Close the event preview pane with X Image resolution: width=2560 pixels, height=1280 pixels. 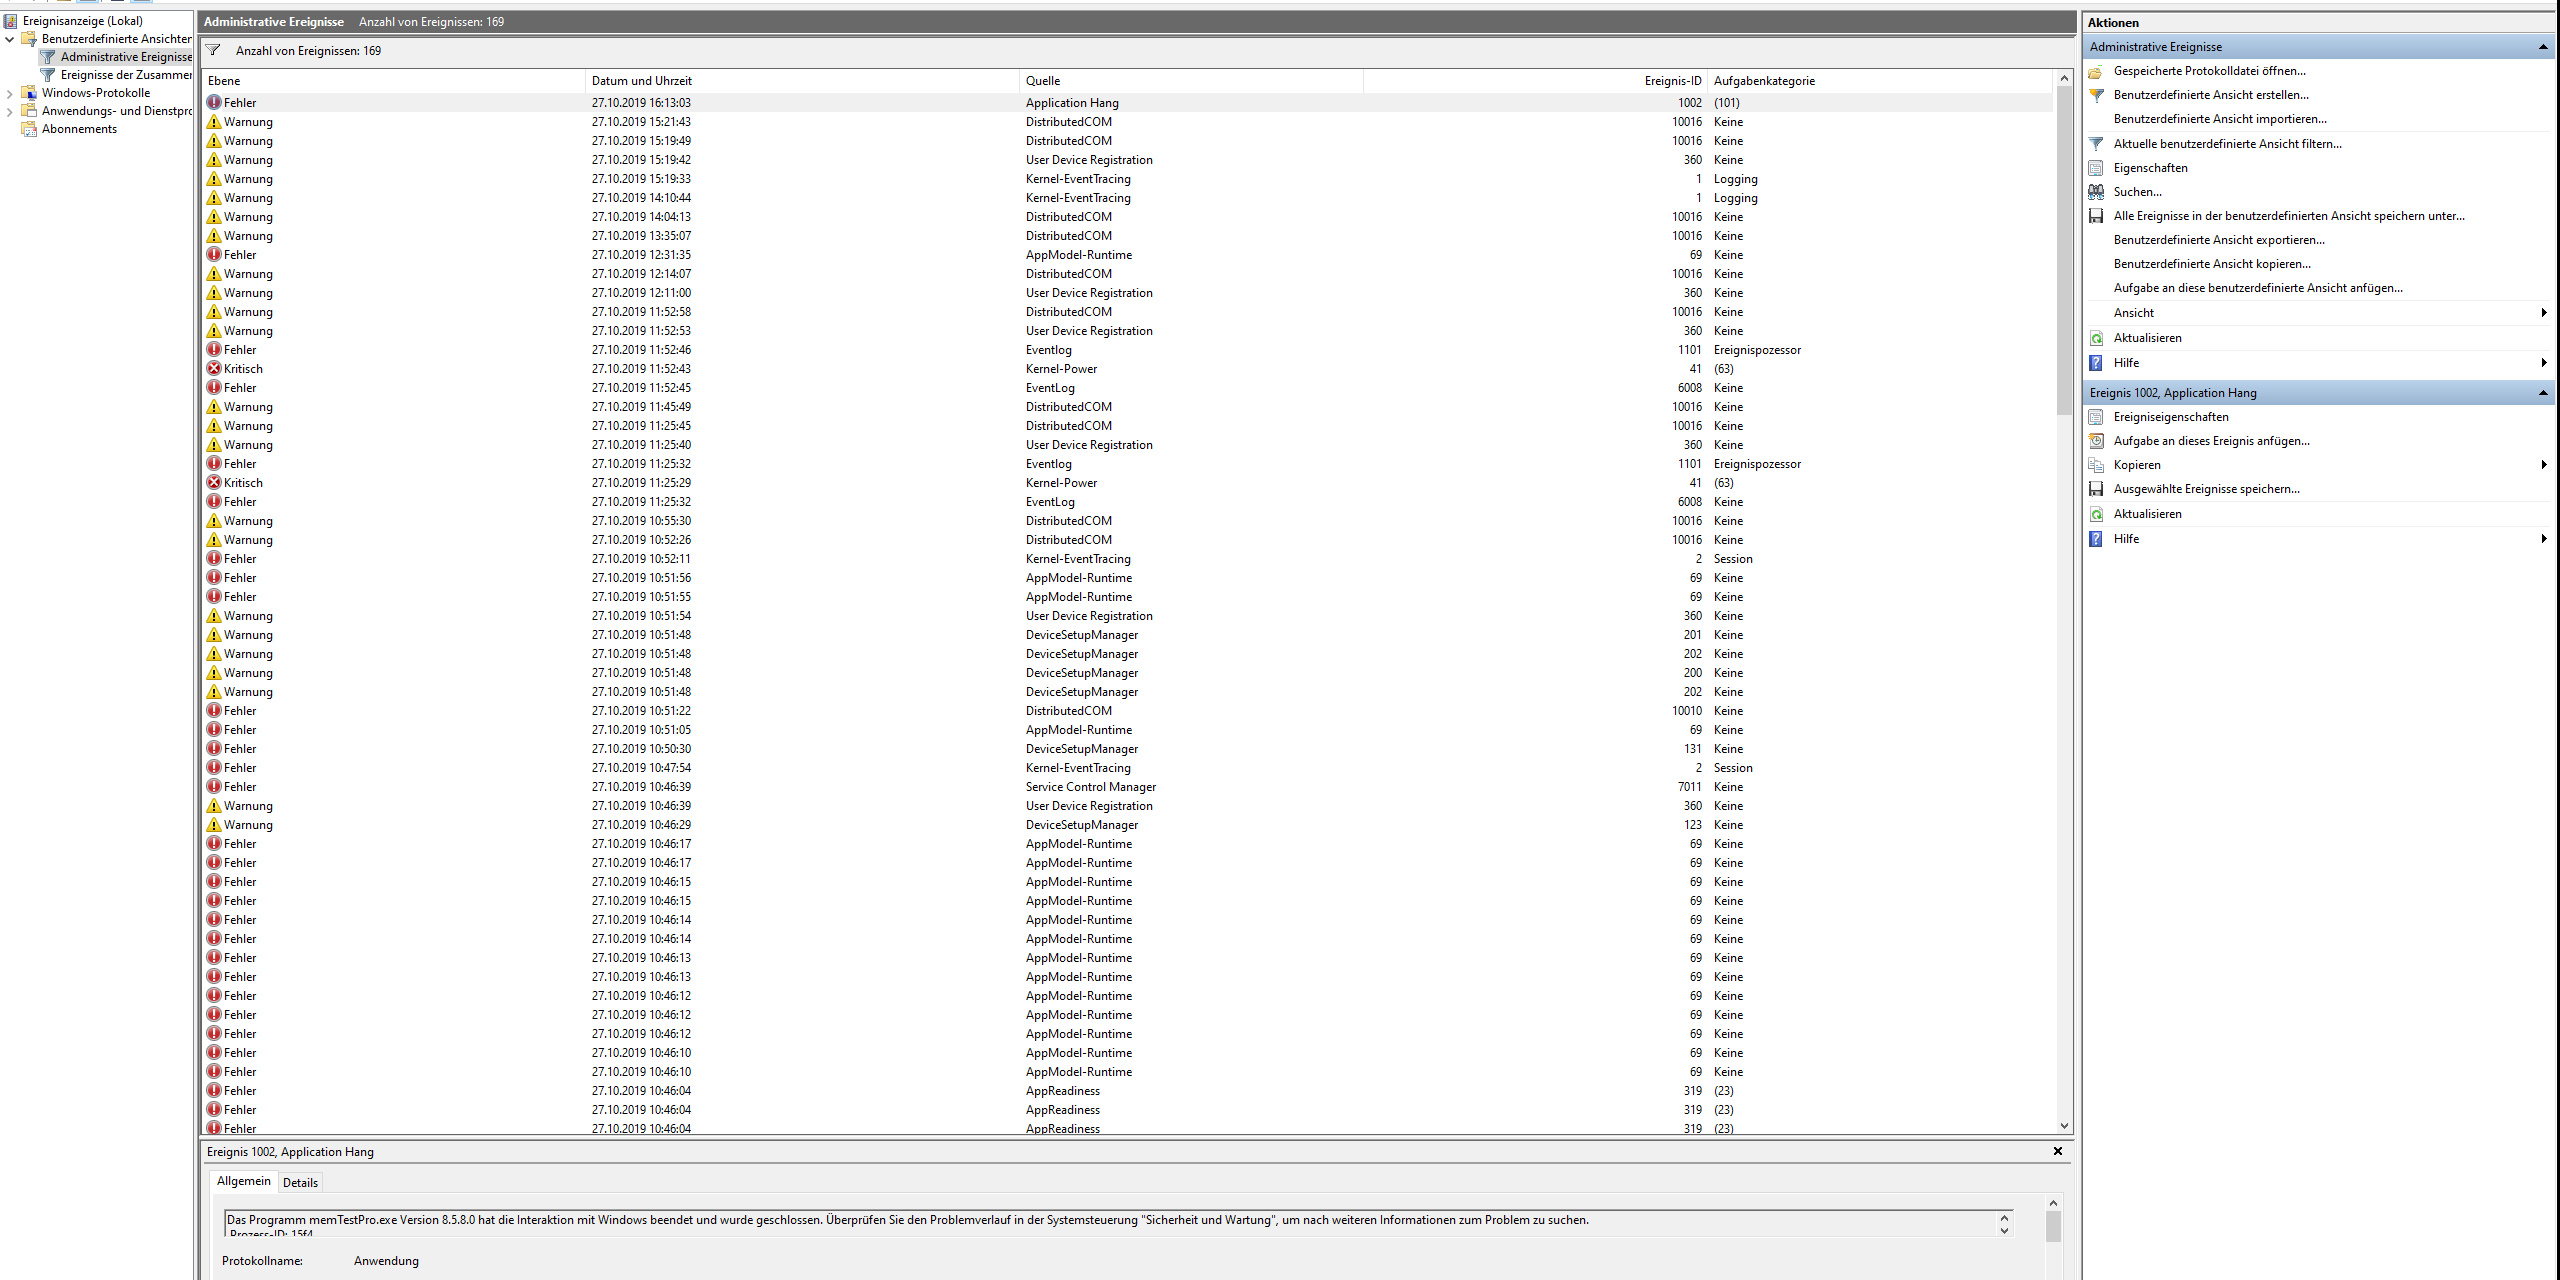(2058, 1151)
